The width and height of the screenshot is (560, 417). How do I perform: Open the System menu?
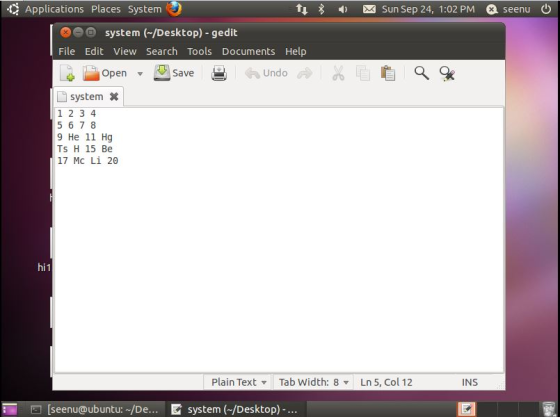click(x=145, y=9)
